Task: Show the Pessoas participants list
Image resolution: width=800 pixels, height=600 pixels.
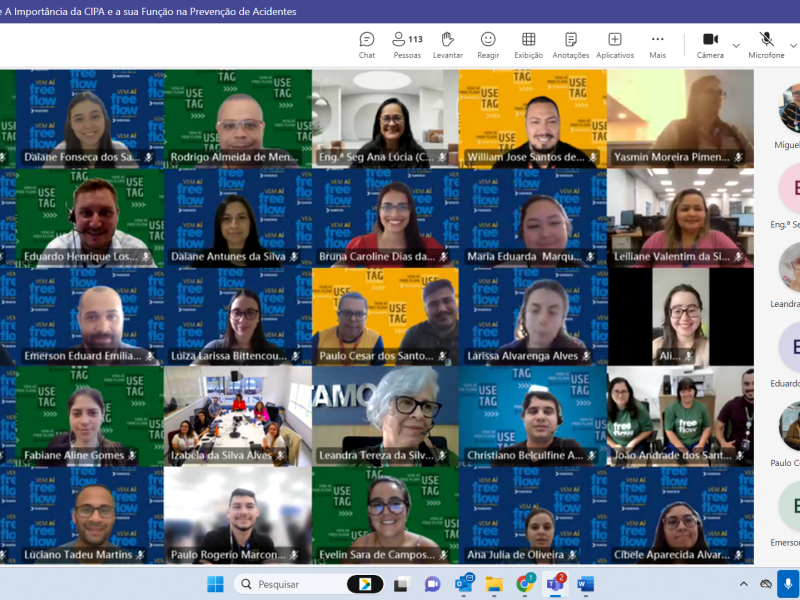Action: tap(406, 45)
